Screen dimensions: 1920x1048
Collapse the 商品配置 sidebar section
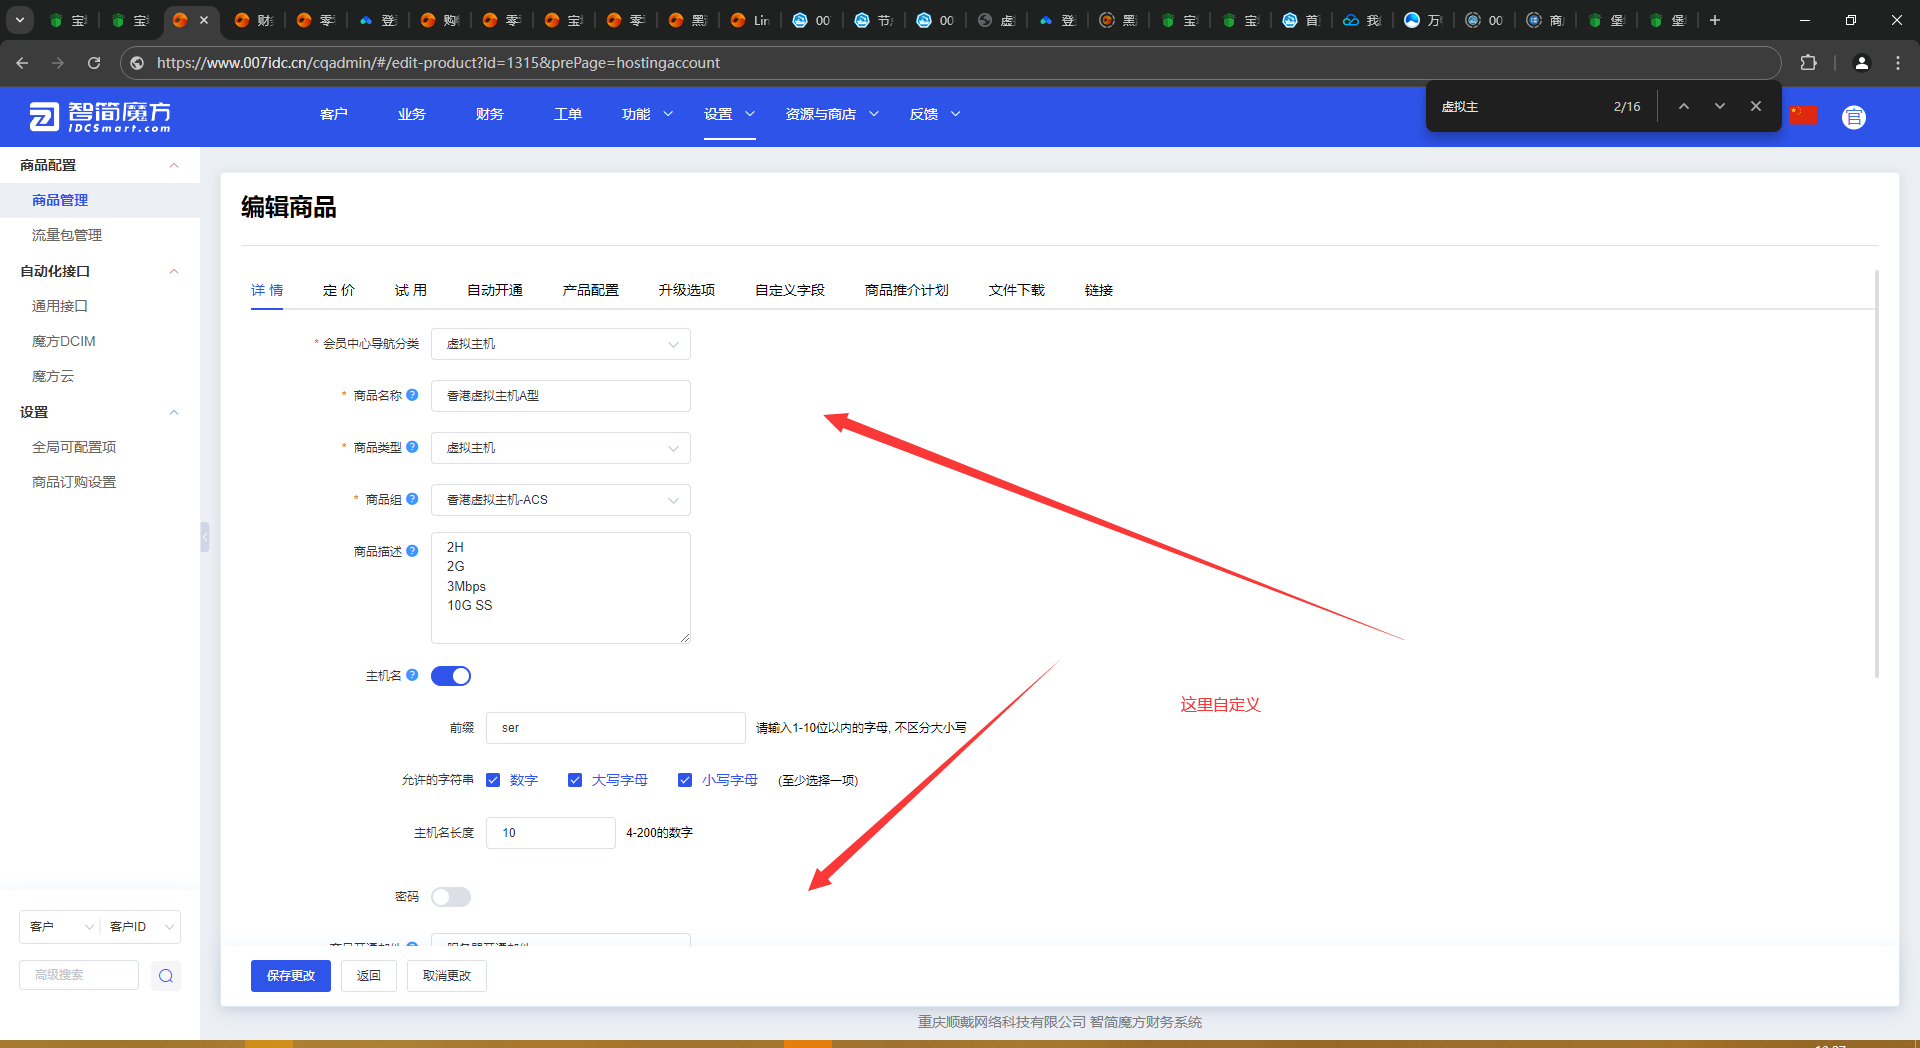click(x=100, y=165)
